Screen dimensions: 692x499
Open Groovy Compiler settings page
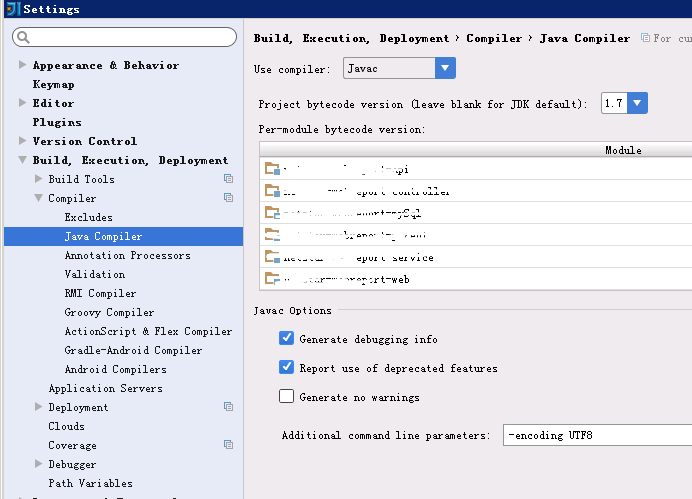[109, 312]
